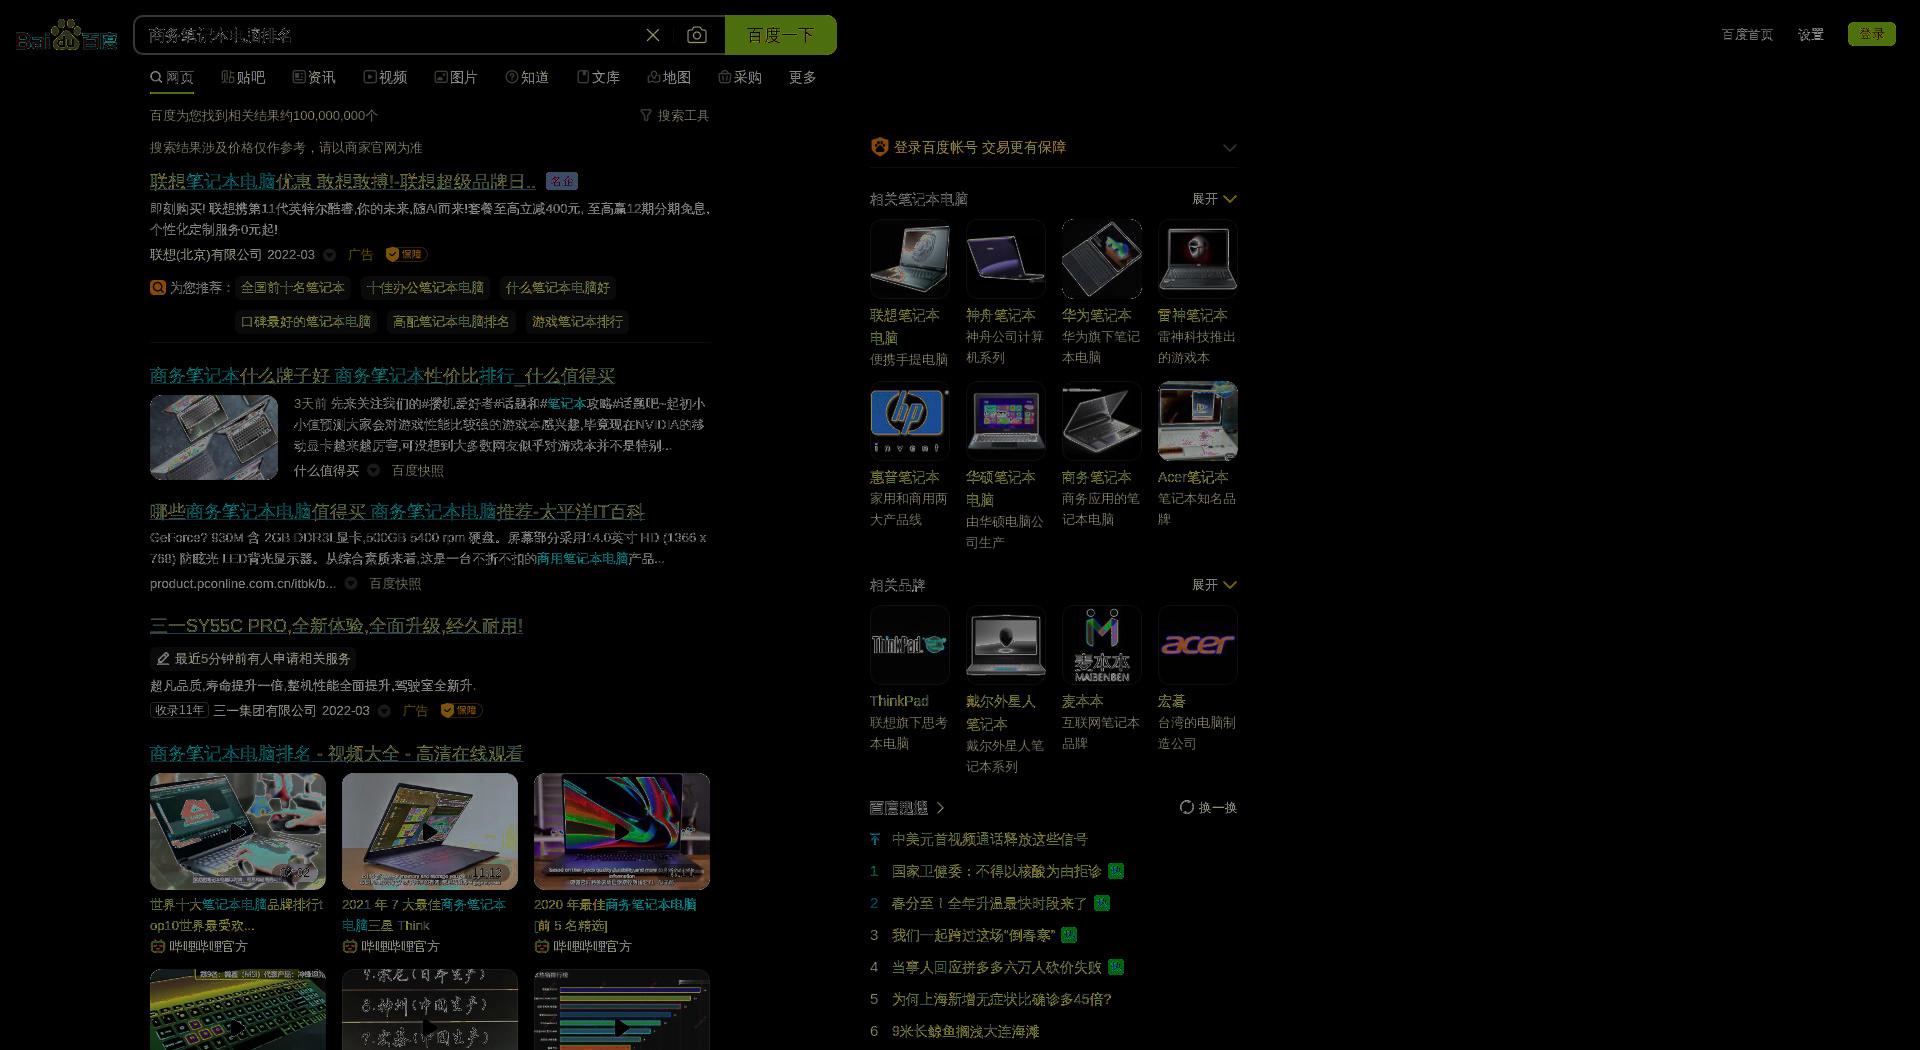Switch to the 文库 tab
Viewport: 1920px width, 1050px height.
click(598, 77)
